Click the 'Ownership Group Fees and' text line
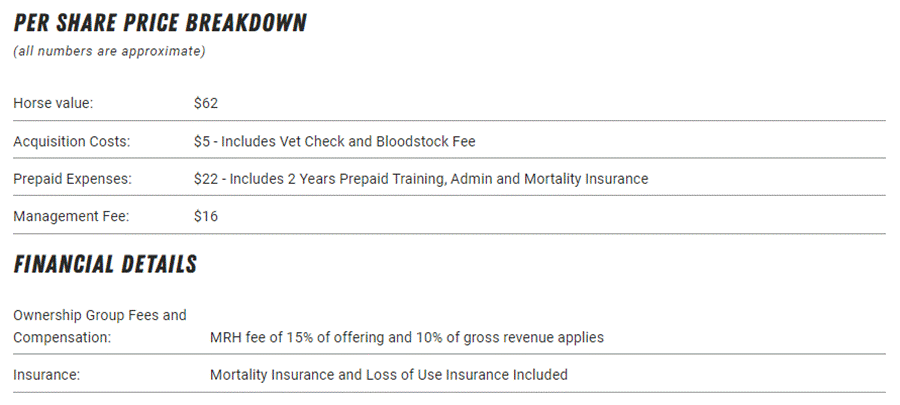 [100, 315]
